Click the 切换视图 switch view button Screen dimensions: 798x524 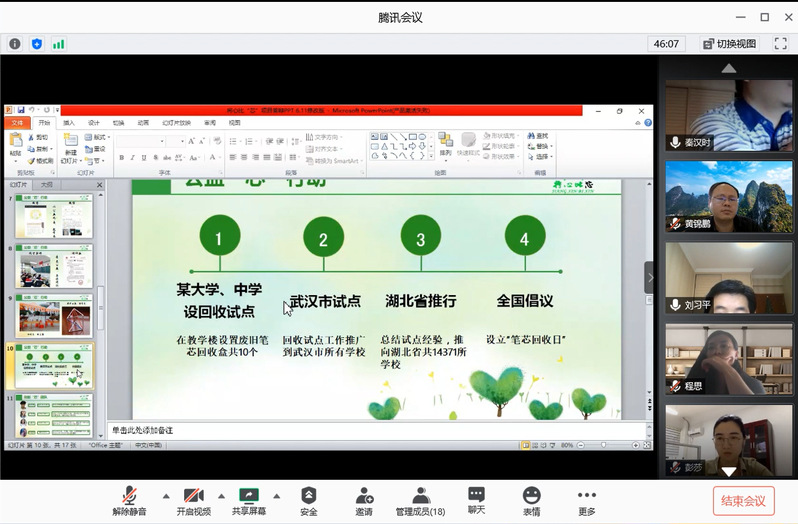coord(730,44)
